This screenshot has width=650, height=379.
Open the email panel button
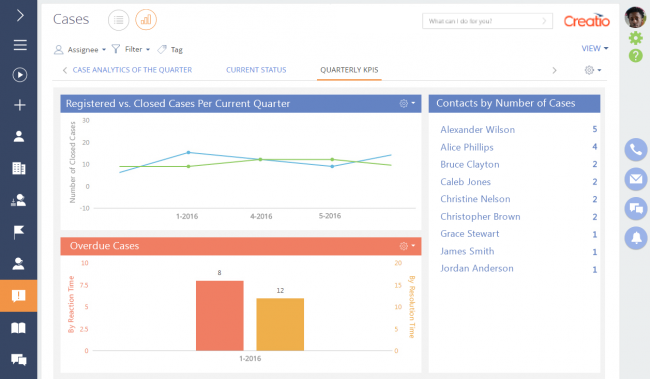[x=636, y=179]
